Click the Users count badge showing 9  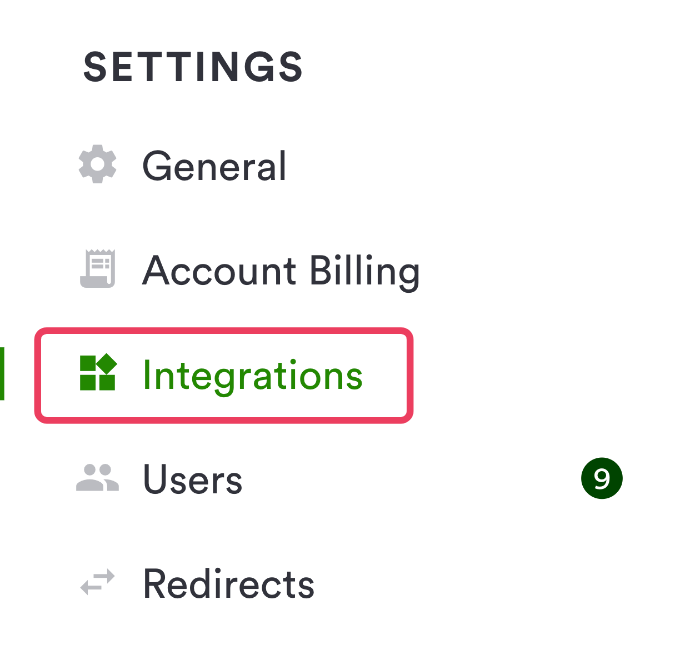601,479
